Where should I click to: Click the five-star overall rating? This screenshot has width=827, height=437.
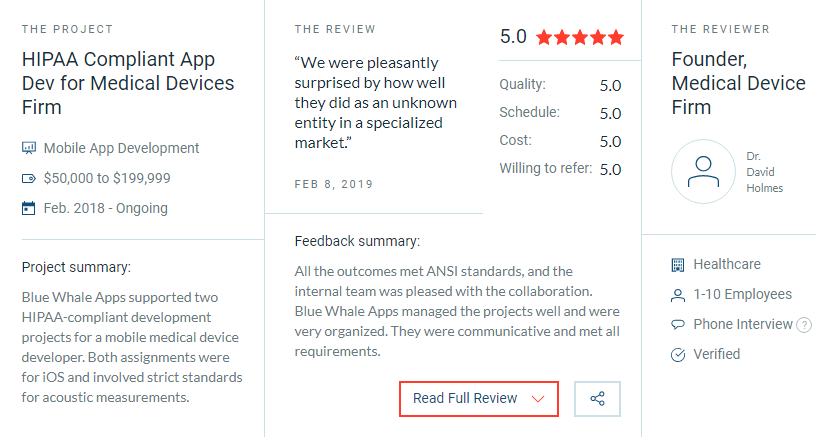tap(580, 37)
